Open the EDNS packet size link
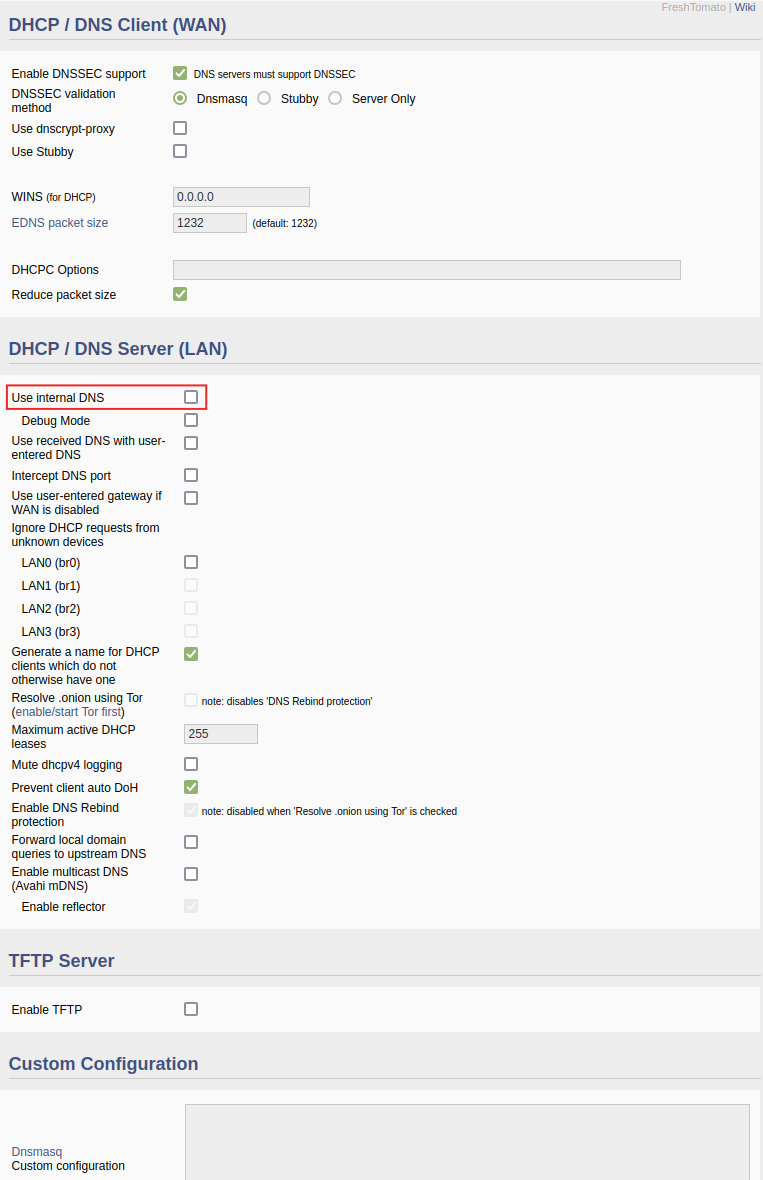This screenshot has height=1180, width=763. click(x=59, y=223)
